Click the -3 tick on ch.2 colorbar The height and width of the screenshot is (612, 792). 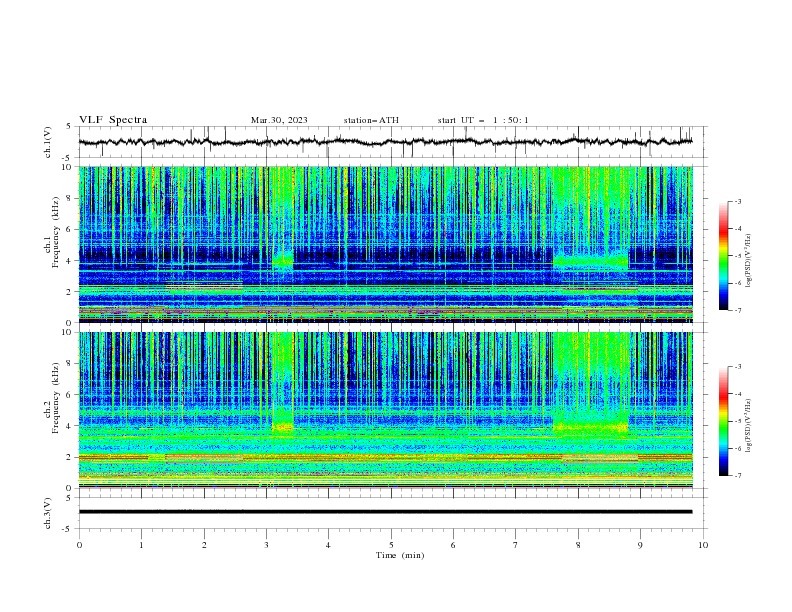pyautogui.click(x=738, y=367)
